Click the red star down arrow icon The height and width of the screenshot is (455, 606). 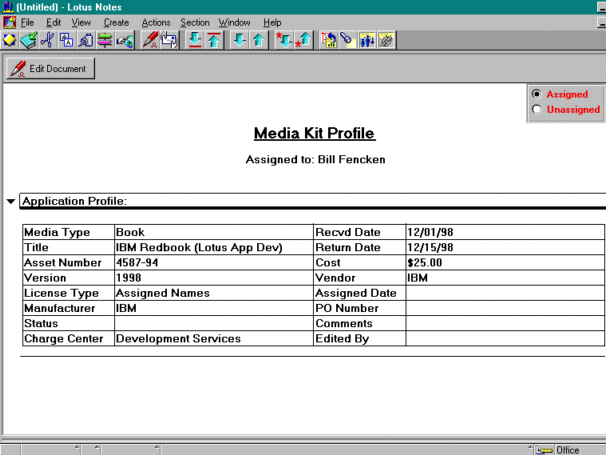(x=284, y=40)
